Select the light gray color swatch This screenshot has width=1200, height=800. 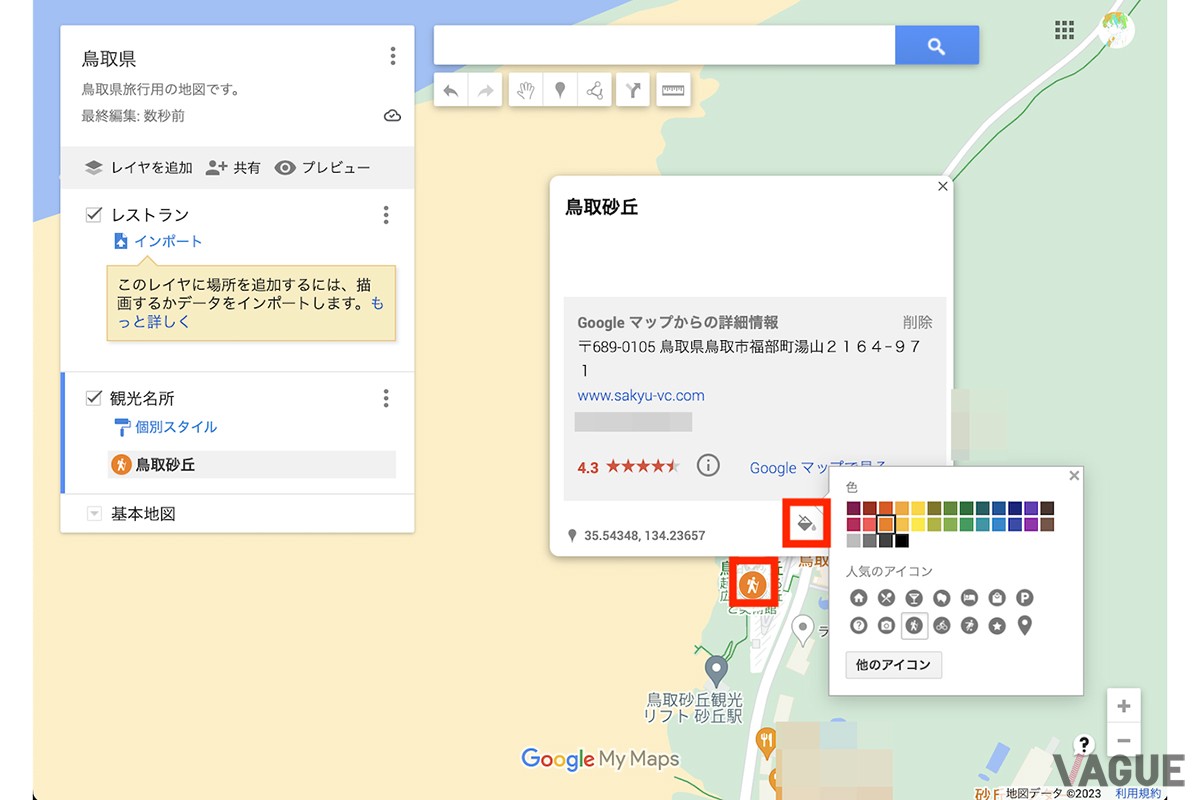(853, 541)
